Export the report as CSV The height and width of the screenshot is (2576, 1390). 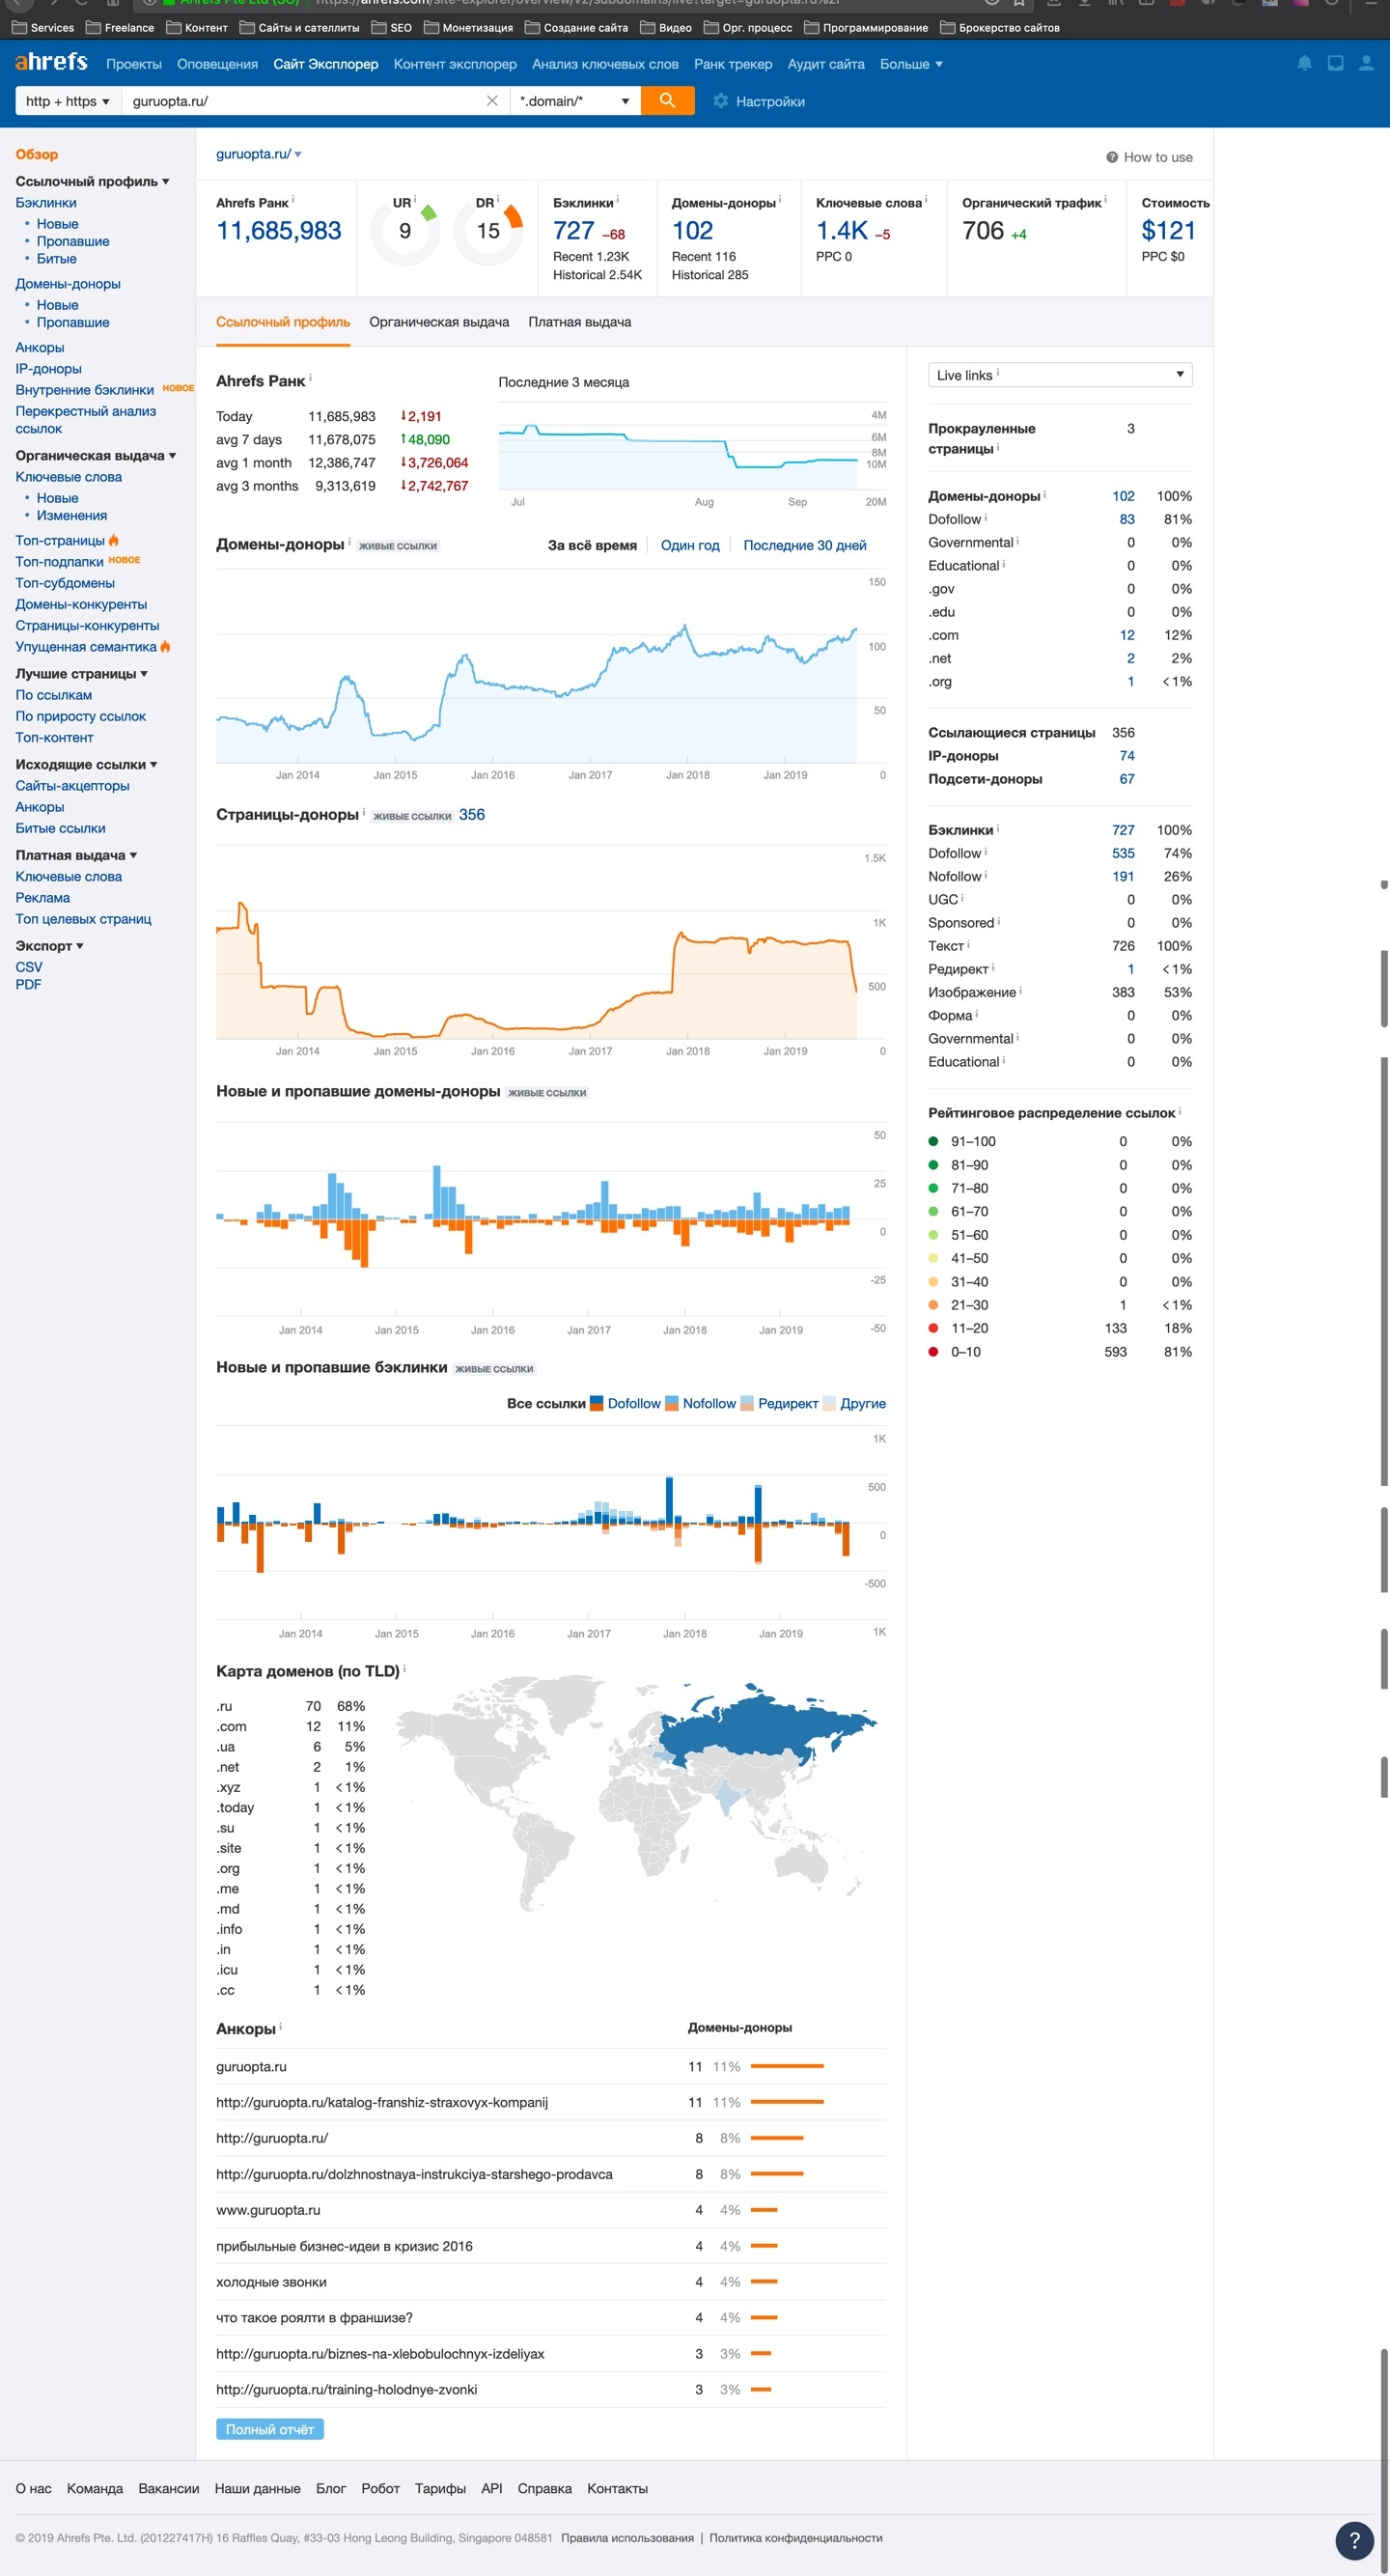point(29,967)
